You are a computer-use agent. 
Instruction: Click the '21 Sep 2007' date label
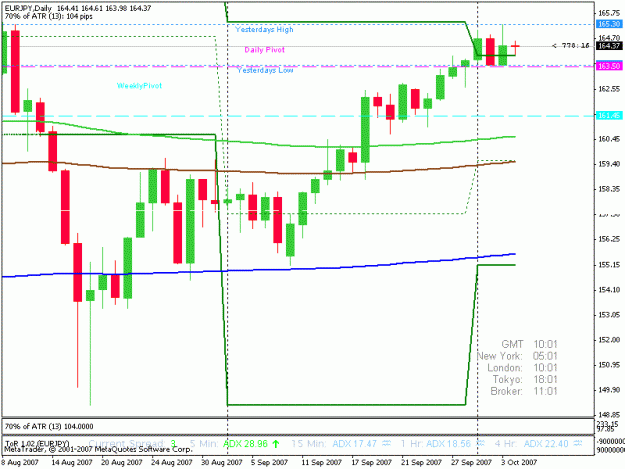point(421,462)
